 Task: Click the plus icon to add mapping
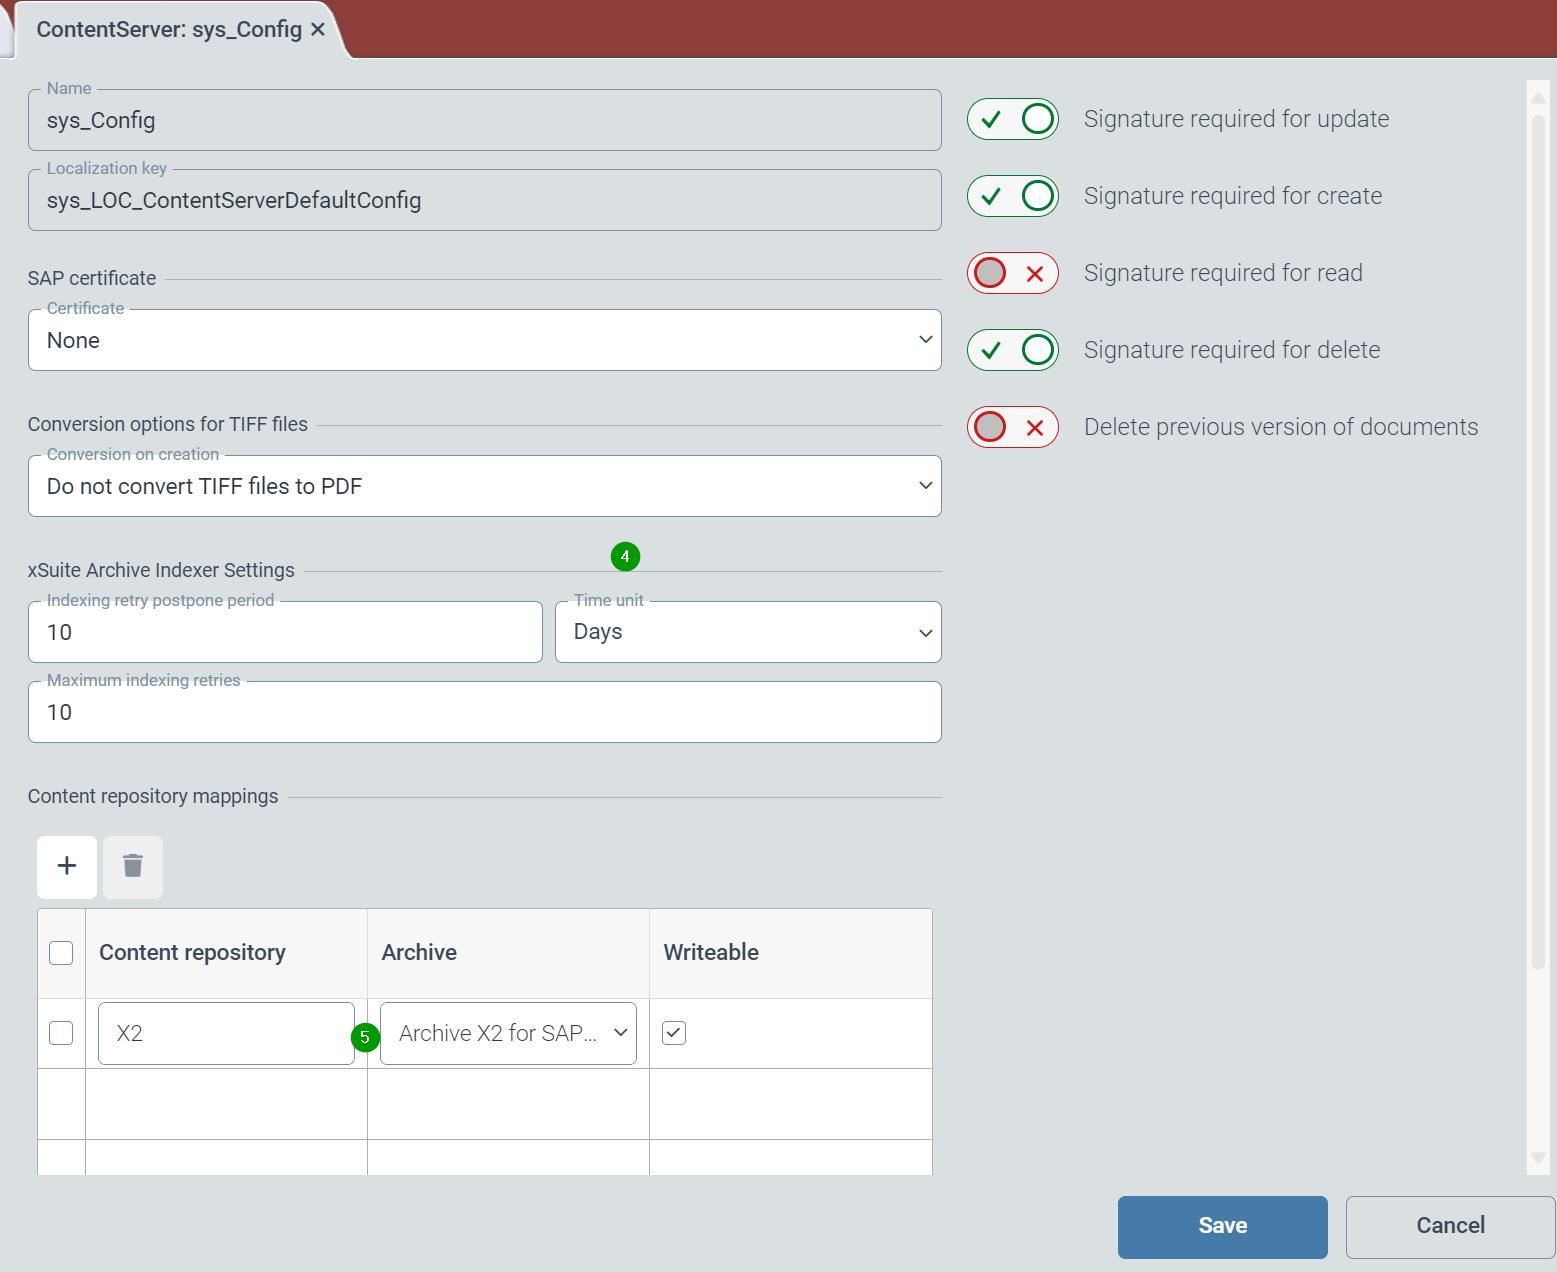point(67,866)
